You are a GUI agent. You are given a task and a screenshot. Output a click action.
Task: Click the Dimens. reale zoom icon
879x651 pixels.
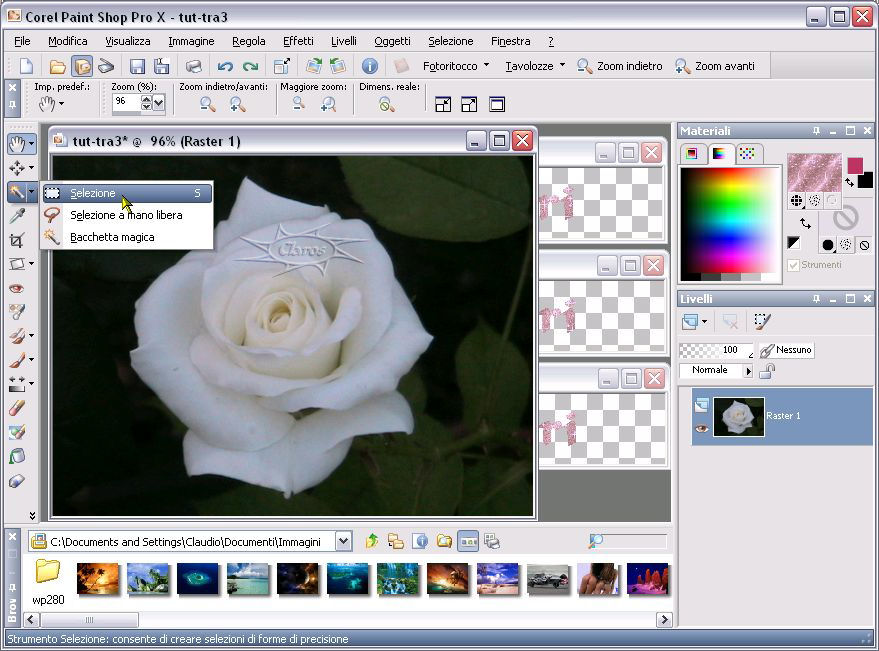coord(386,104)
